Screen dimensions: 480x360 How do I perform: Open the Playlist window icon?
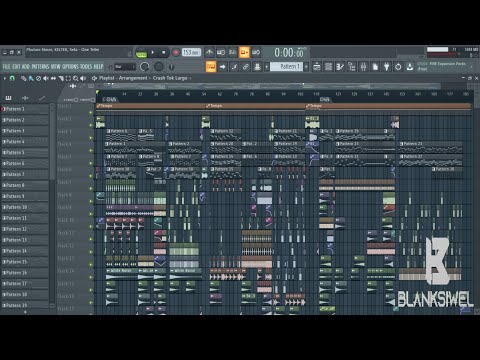(x=317, y=67)
